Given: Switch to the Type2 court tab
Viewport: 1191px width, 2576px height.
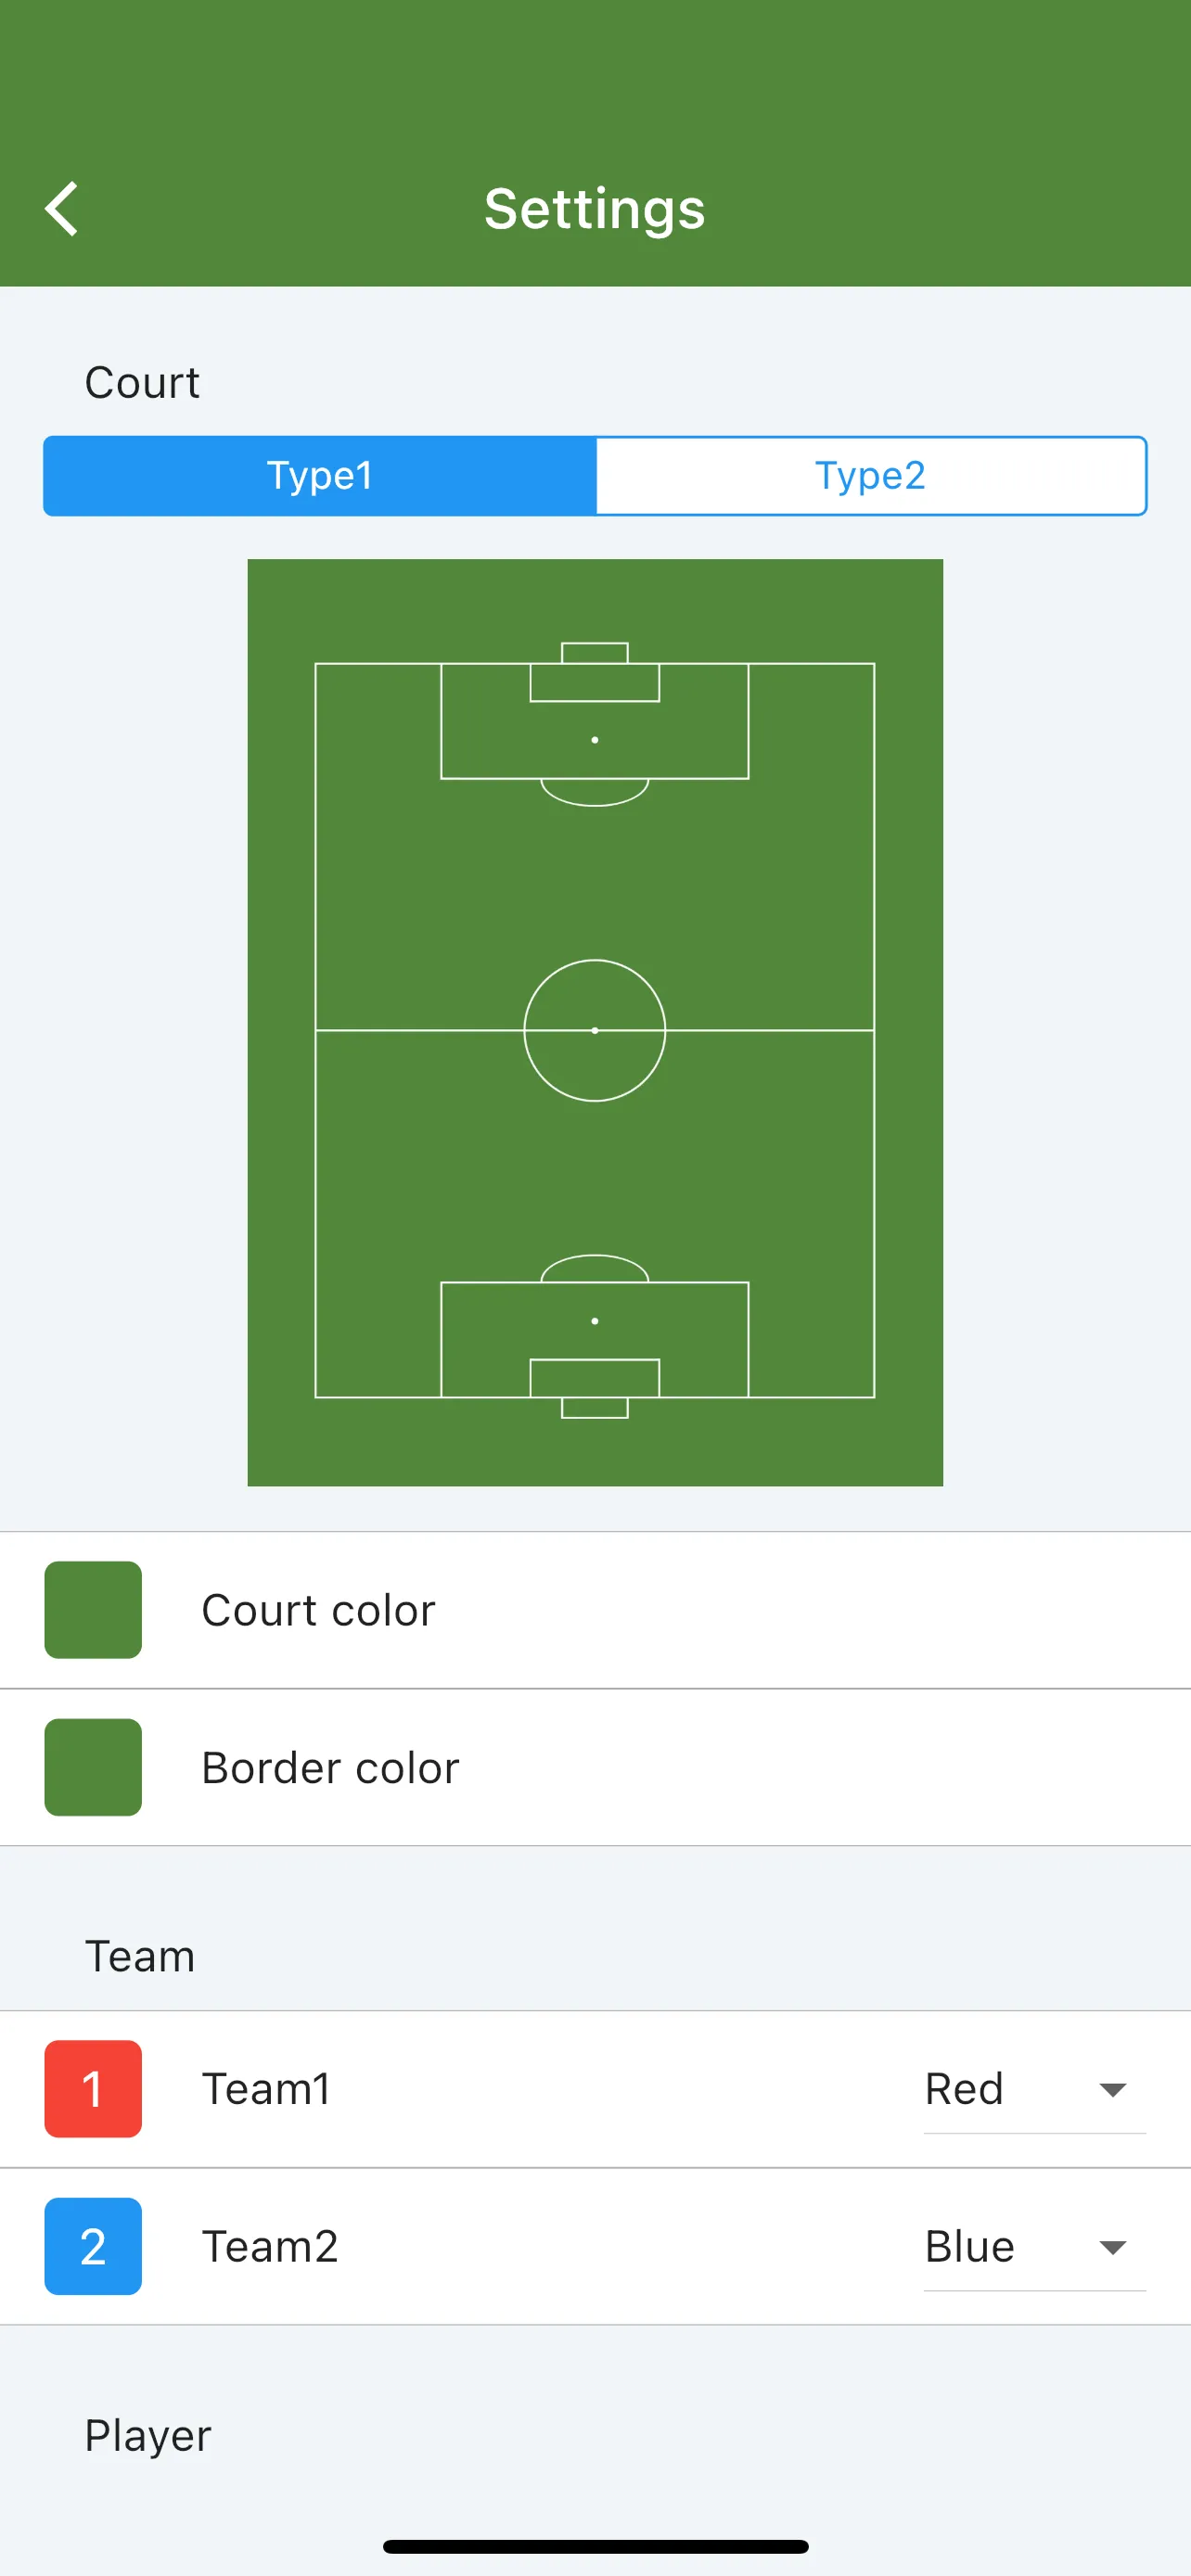Looking at the screenshot, I should [870, 476].
